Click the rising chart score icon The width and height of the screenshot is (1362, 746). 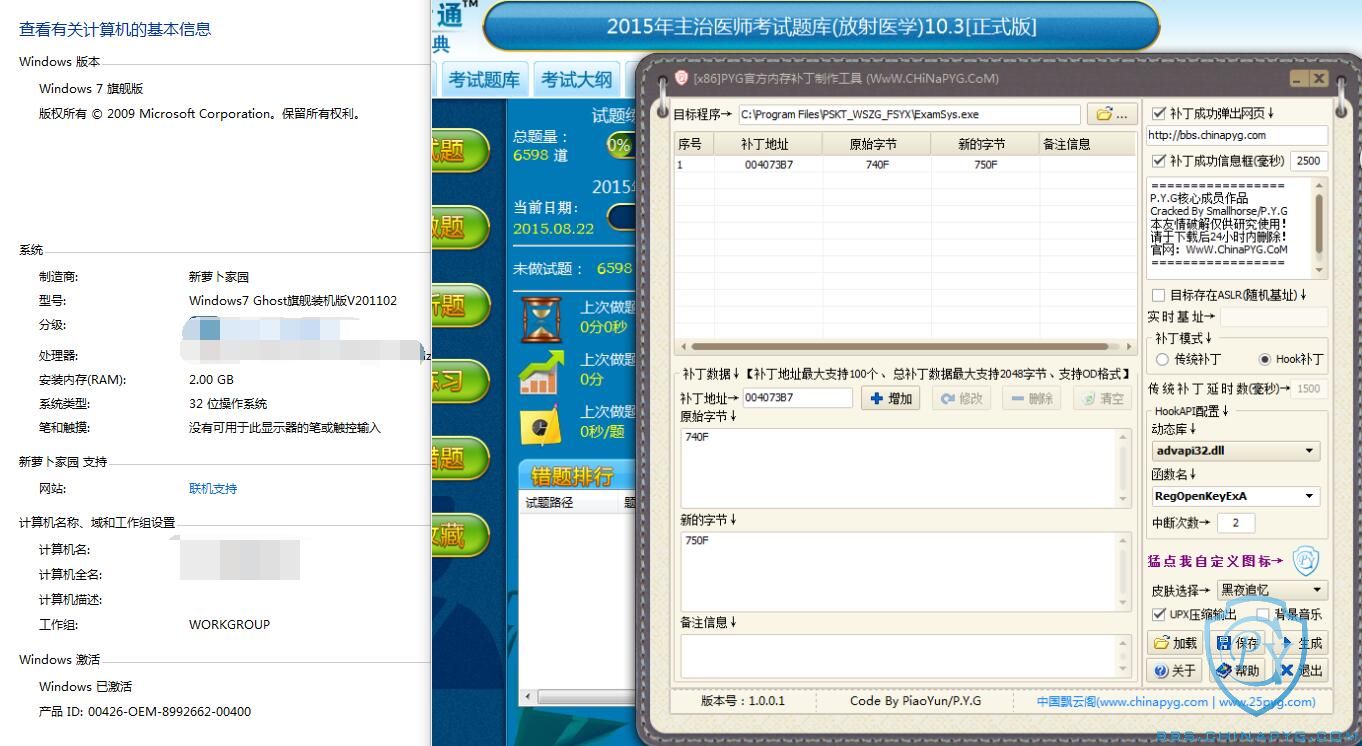pyautogui.click(x=541, y=372)
